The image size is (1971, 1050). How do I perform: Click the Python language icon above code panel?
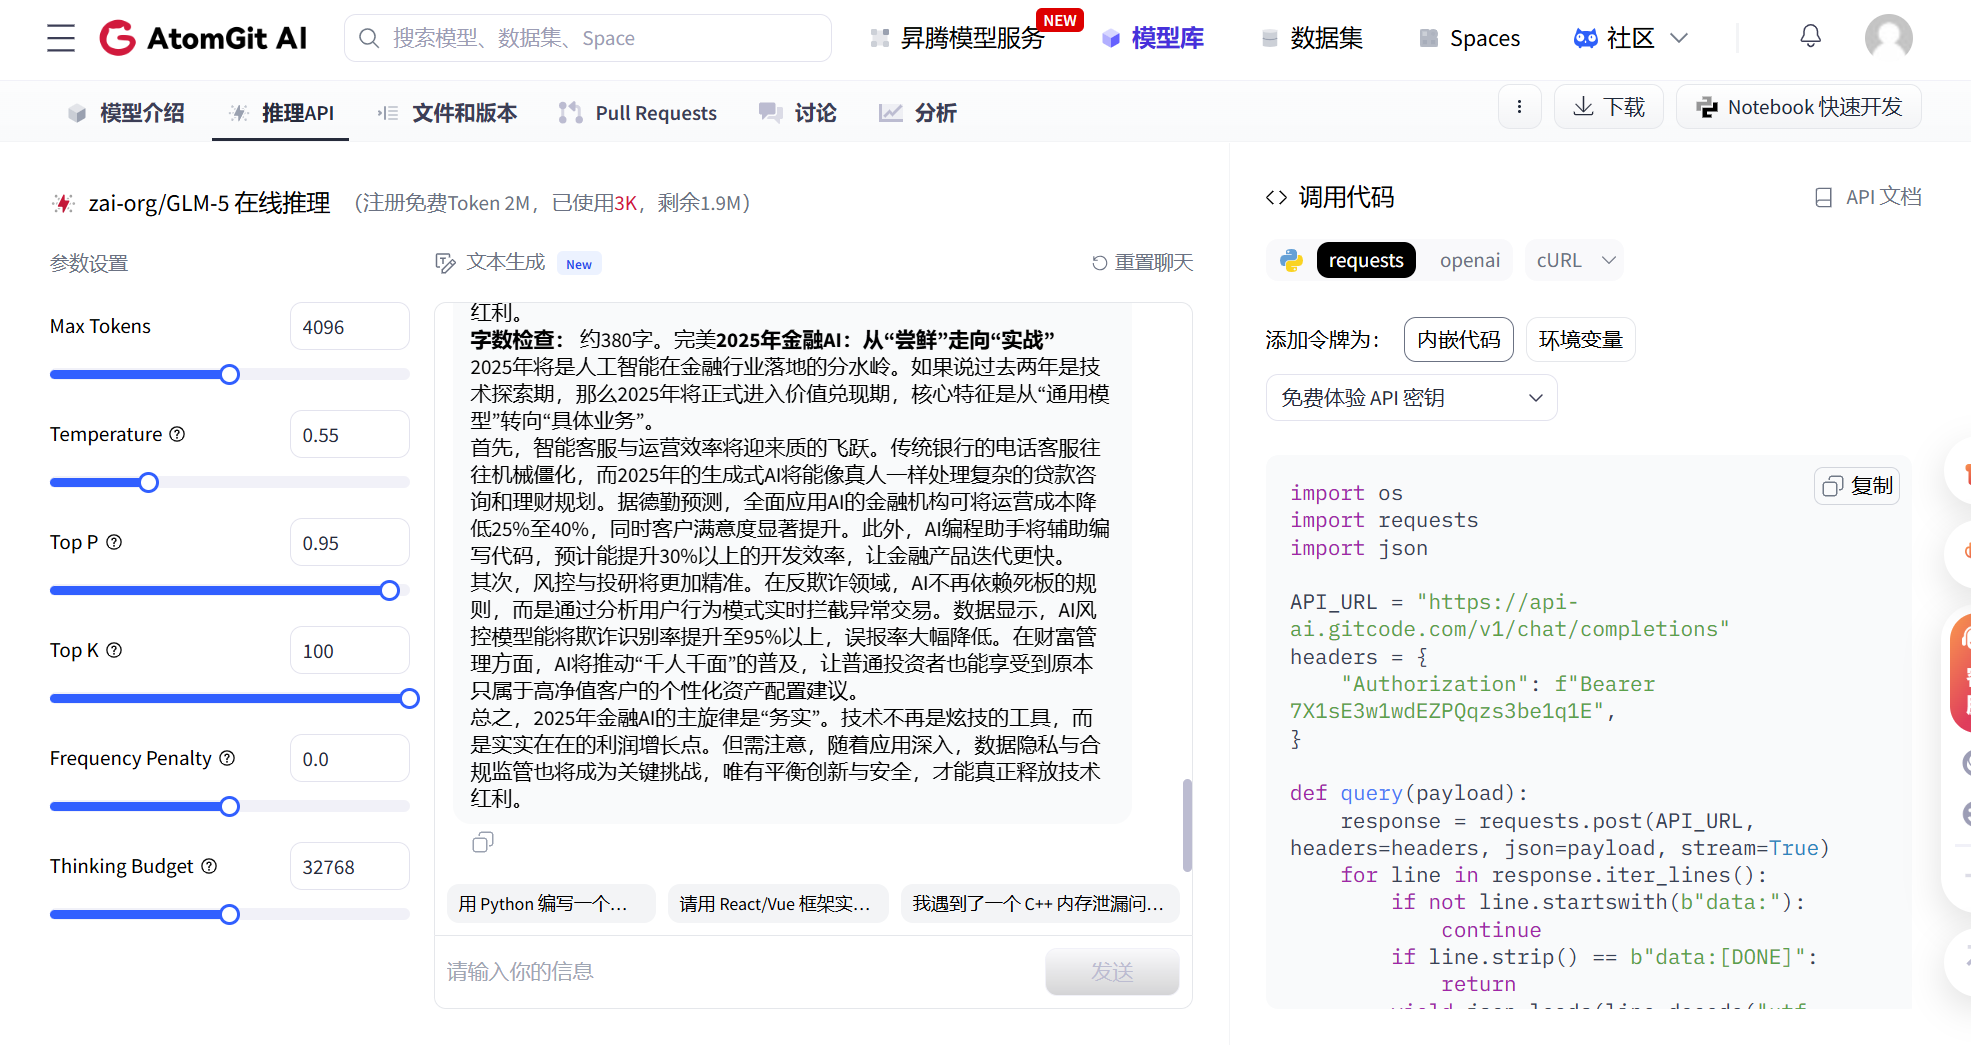(1290, 260)
